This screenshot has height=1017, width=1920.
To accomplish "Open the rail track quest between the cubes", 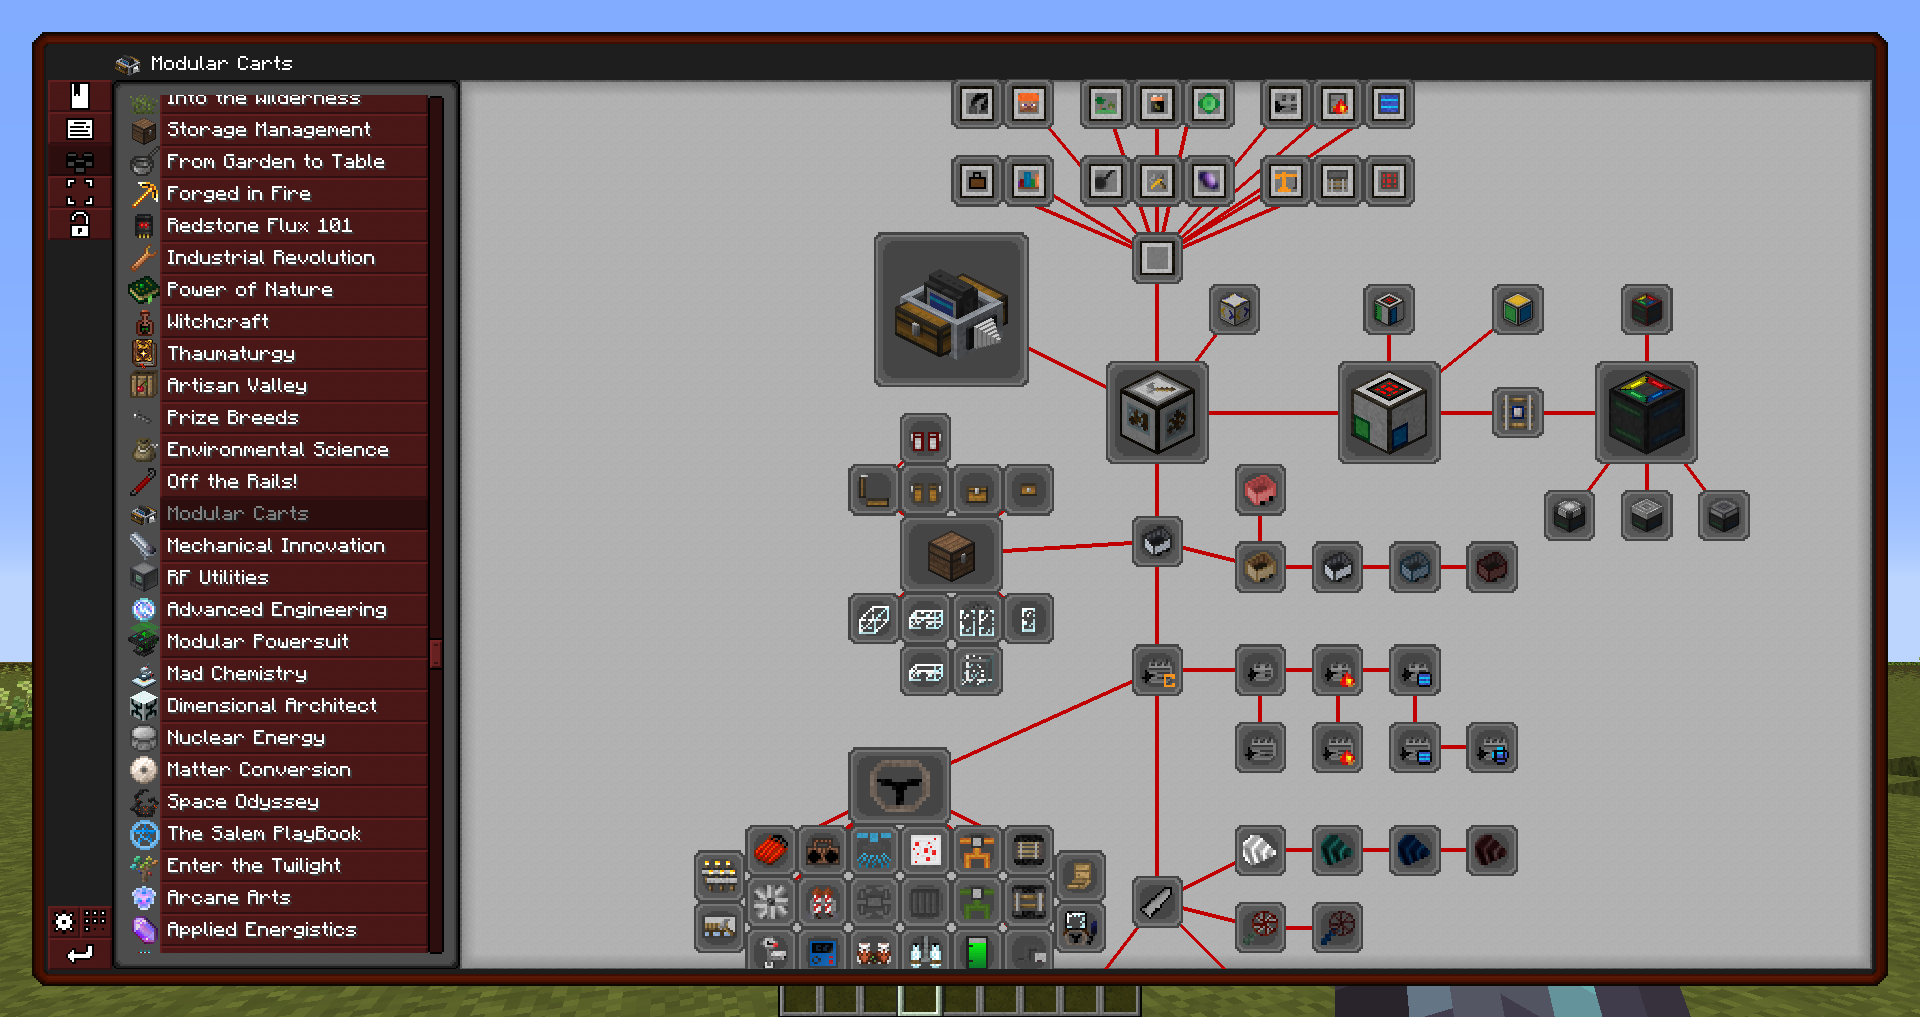I will tap(1518, 413).
